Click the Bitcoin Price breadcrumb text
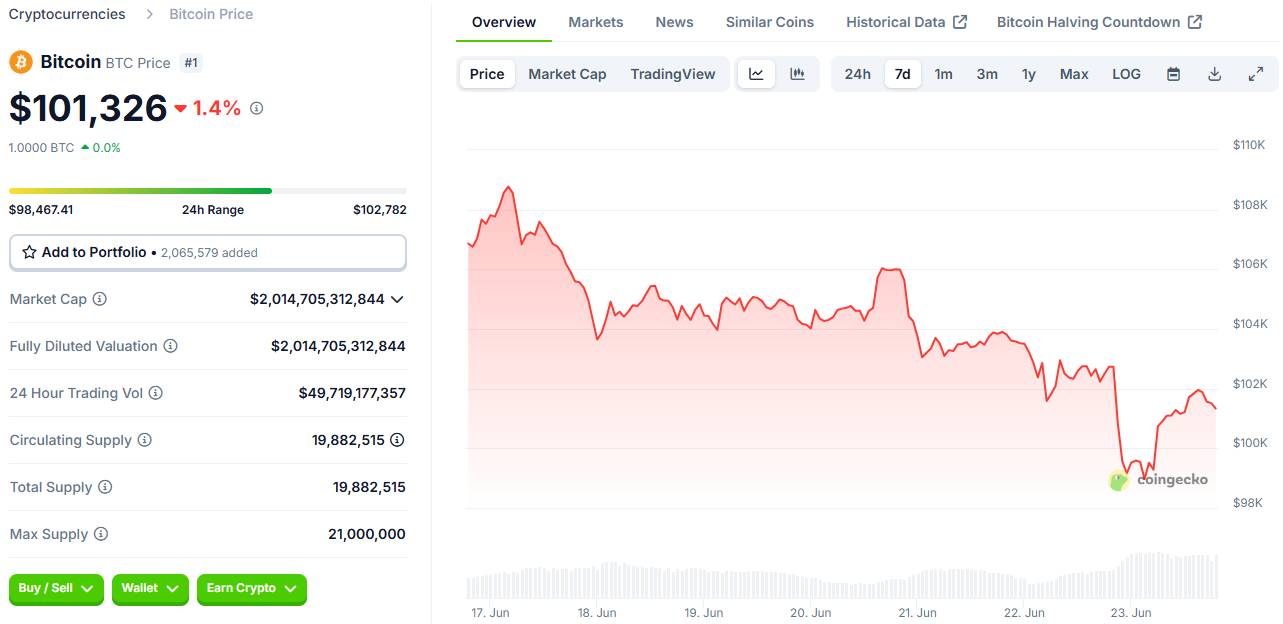 pos(211,14)
